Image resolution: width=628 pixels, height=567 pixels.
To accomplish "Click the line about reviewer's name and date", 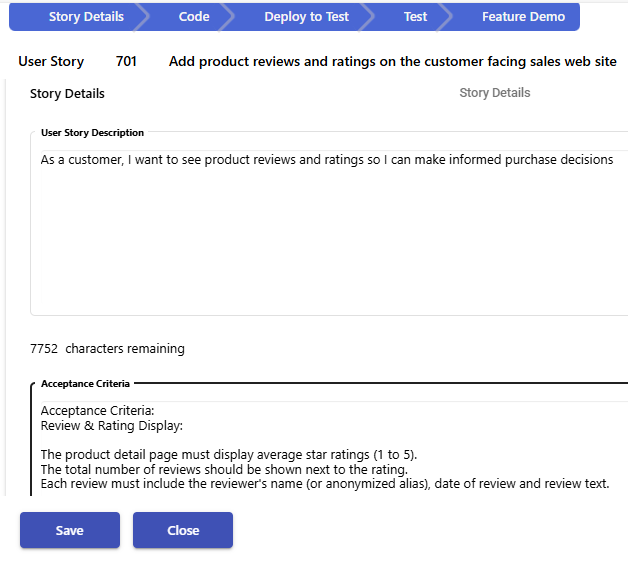I will pos(325,484).
